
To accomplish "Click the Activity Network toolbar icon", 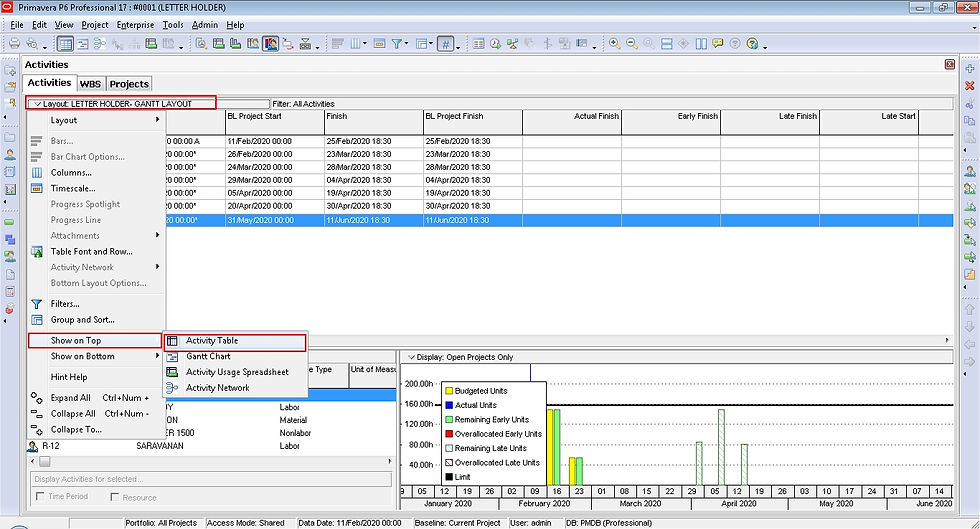I will coord(99,44).
